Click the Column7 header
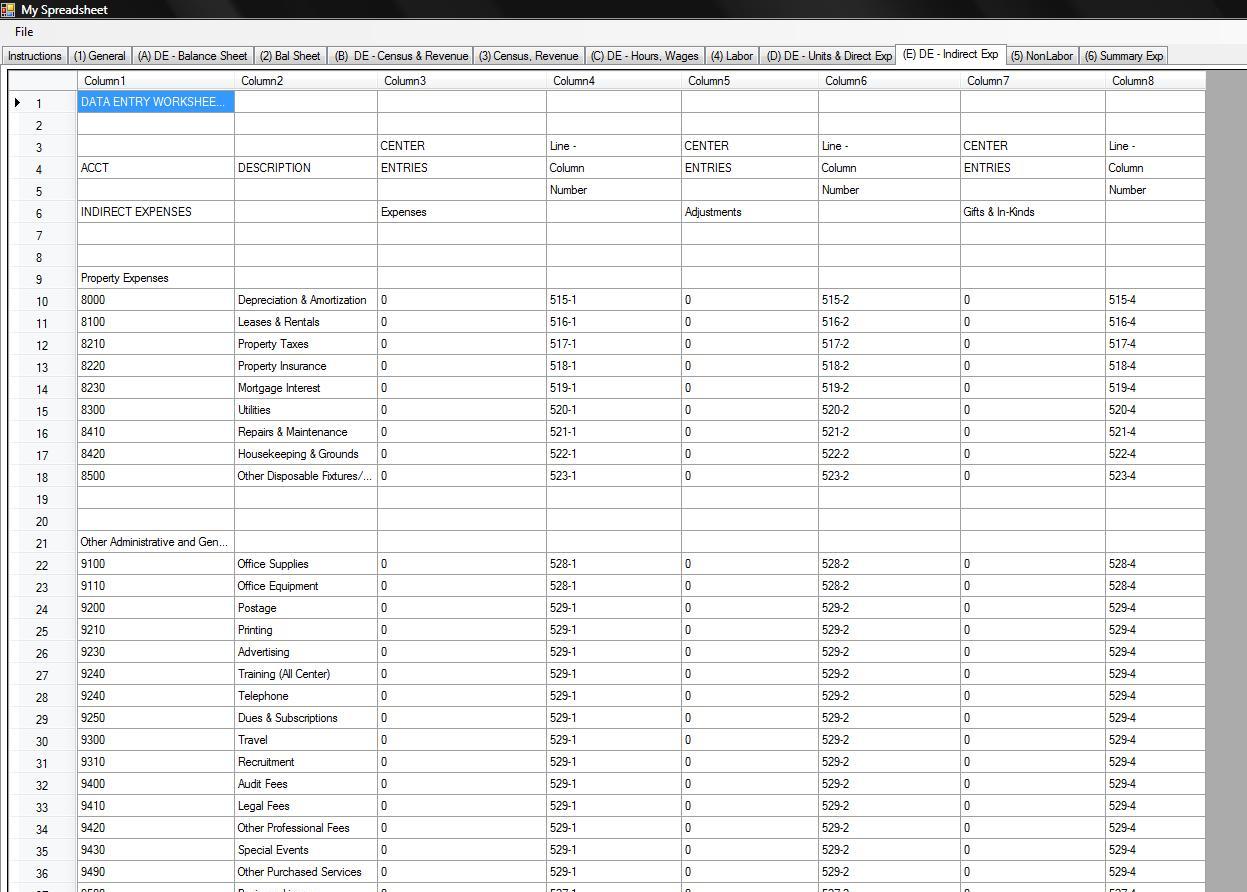The image size is (1247, 892). 1033,81
